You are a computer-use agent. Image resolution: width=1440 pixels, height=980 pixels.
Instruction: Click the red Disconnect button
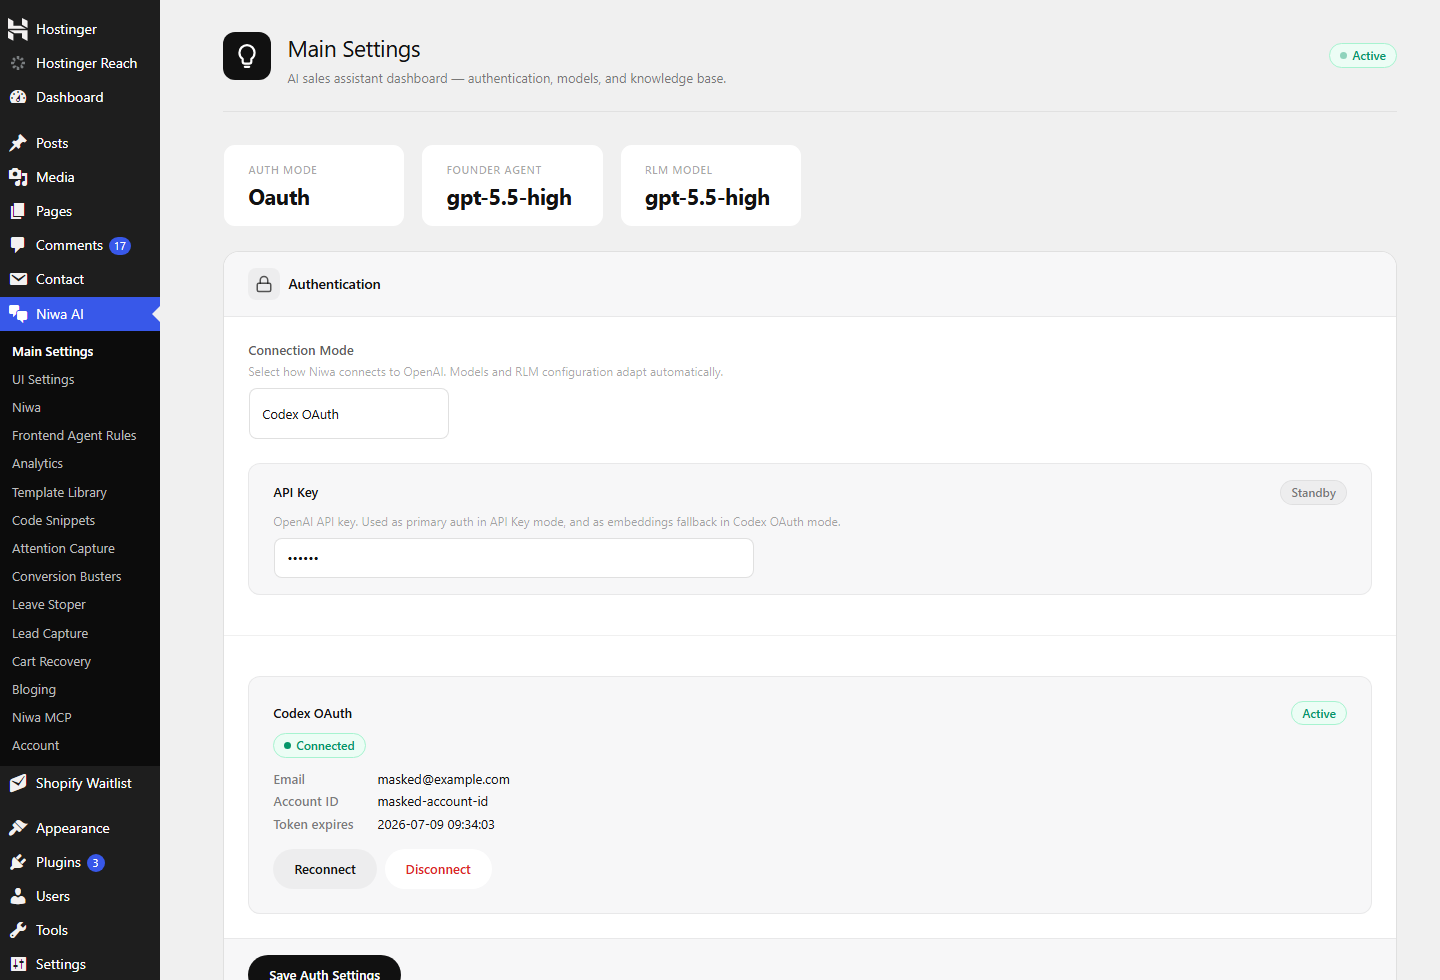click(438, 869)
